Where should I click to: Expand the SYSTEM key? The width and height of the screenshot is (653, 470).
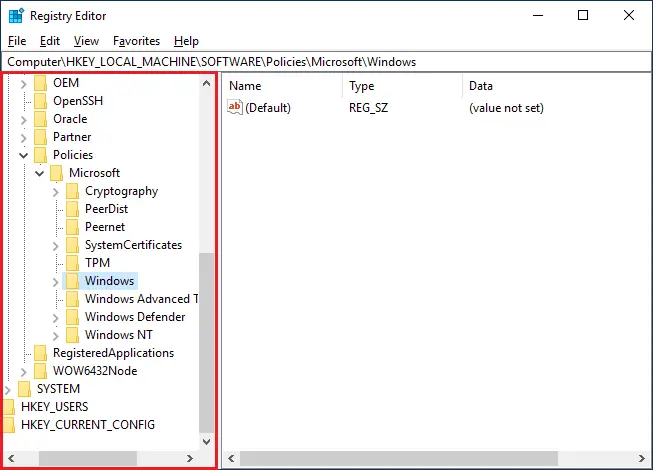(x=7, y=390)
